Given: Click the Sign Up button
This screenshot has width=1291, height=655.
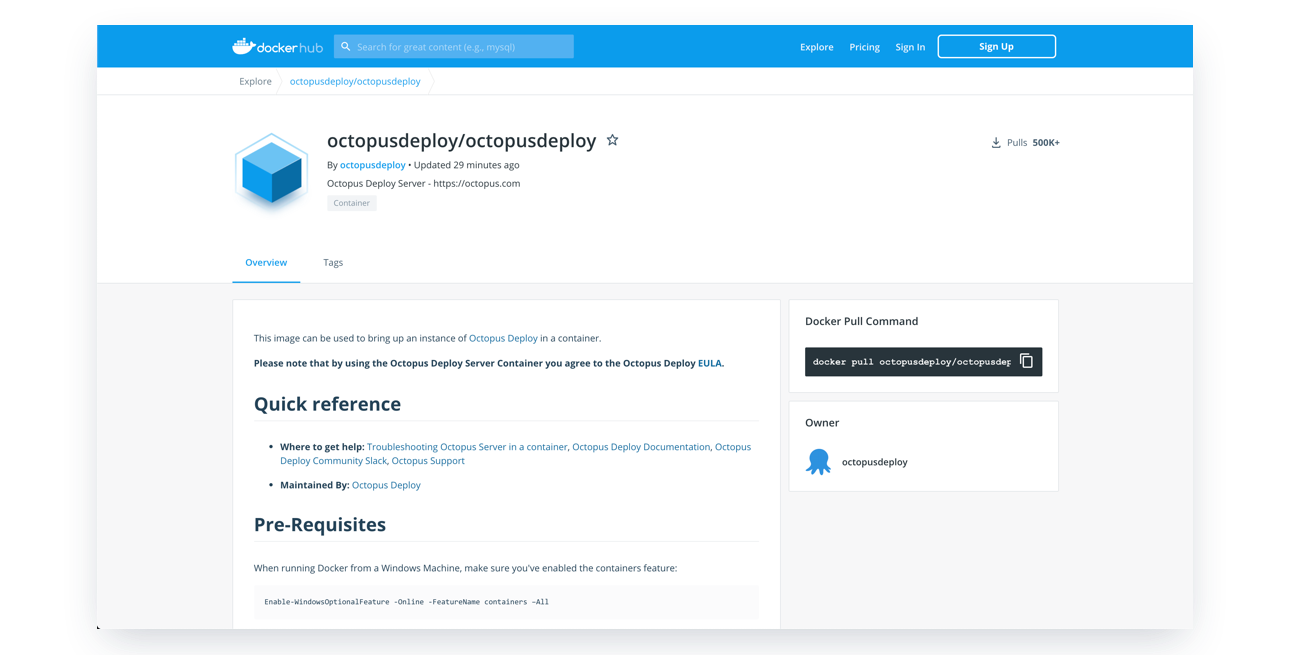Looking at the screenshot, I should coord(996,46).
